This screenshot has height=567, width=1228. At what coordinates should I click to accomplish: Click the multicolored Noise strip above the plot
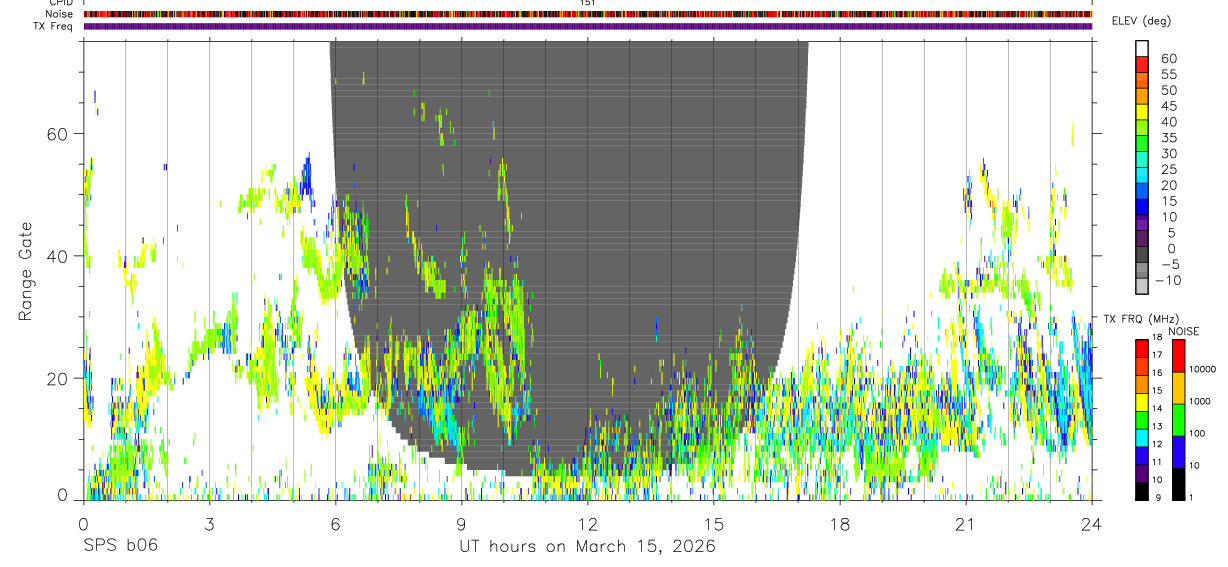coord(588,14)
